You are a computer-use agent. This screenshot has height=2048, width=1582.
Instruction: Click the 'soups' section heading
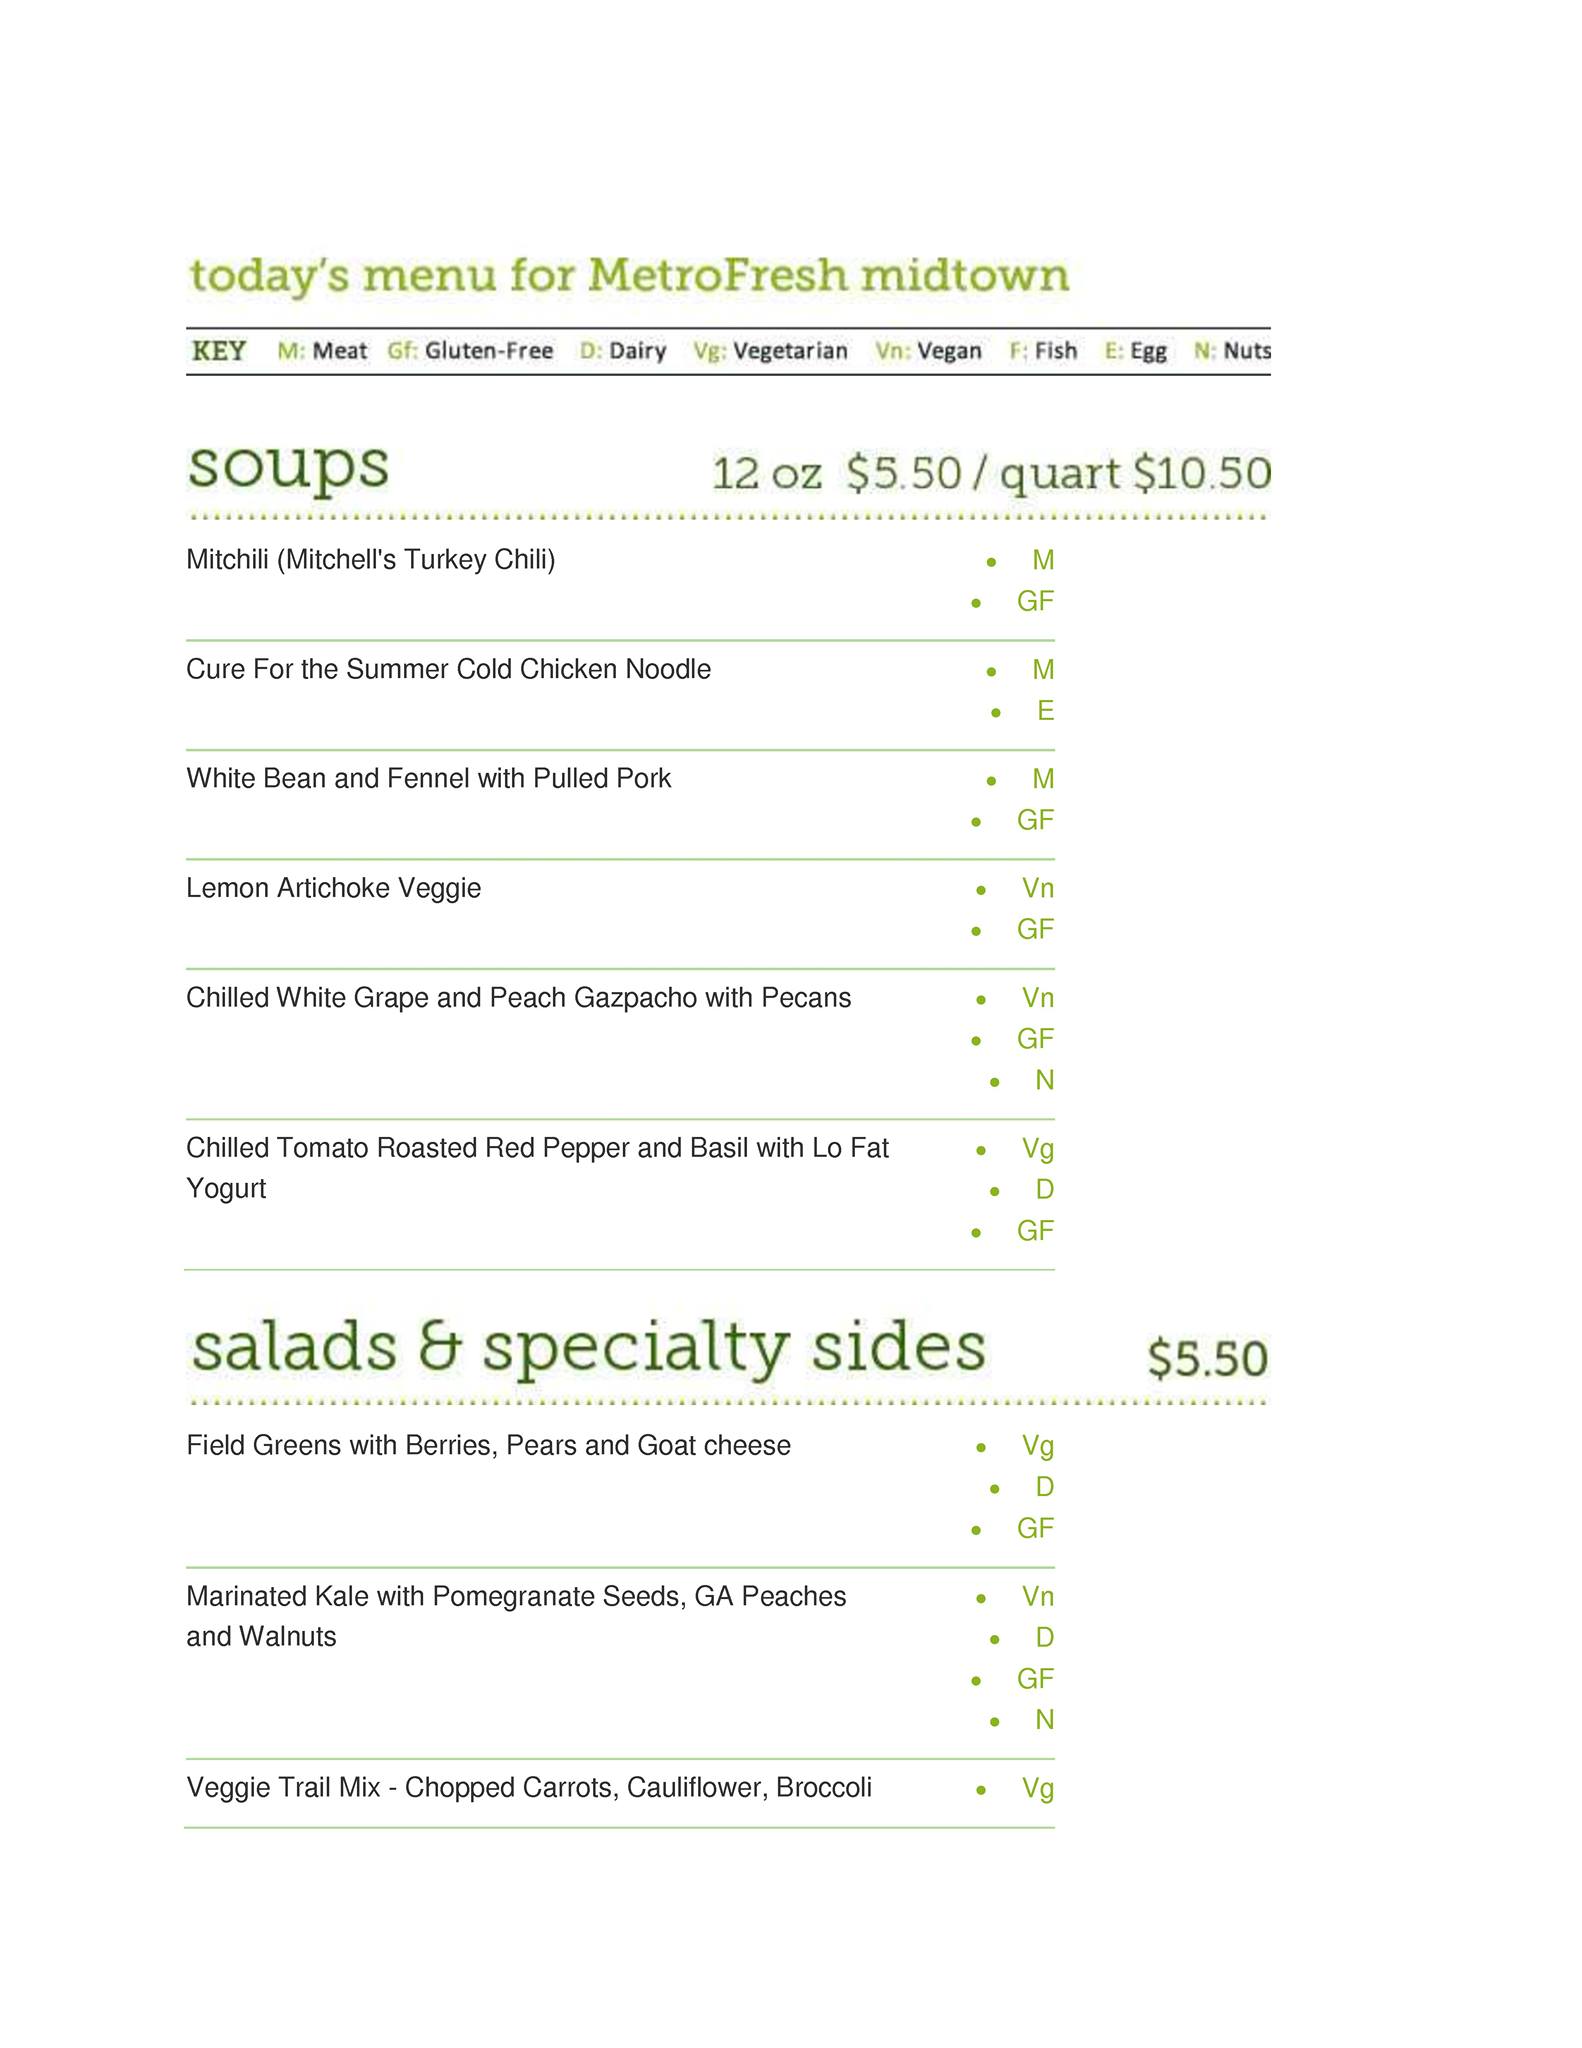pos(288,467)
